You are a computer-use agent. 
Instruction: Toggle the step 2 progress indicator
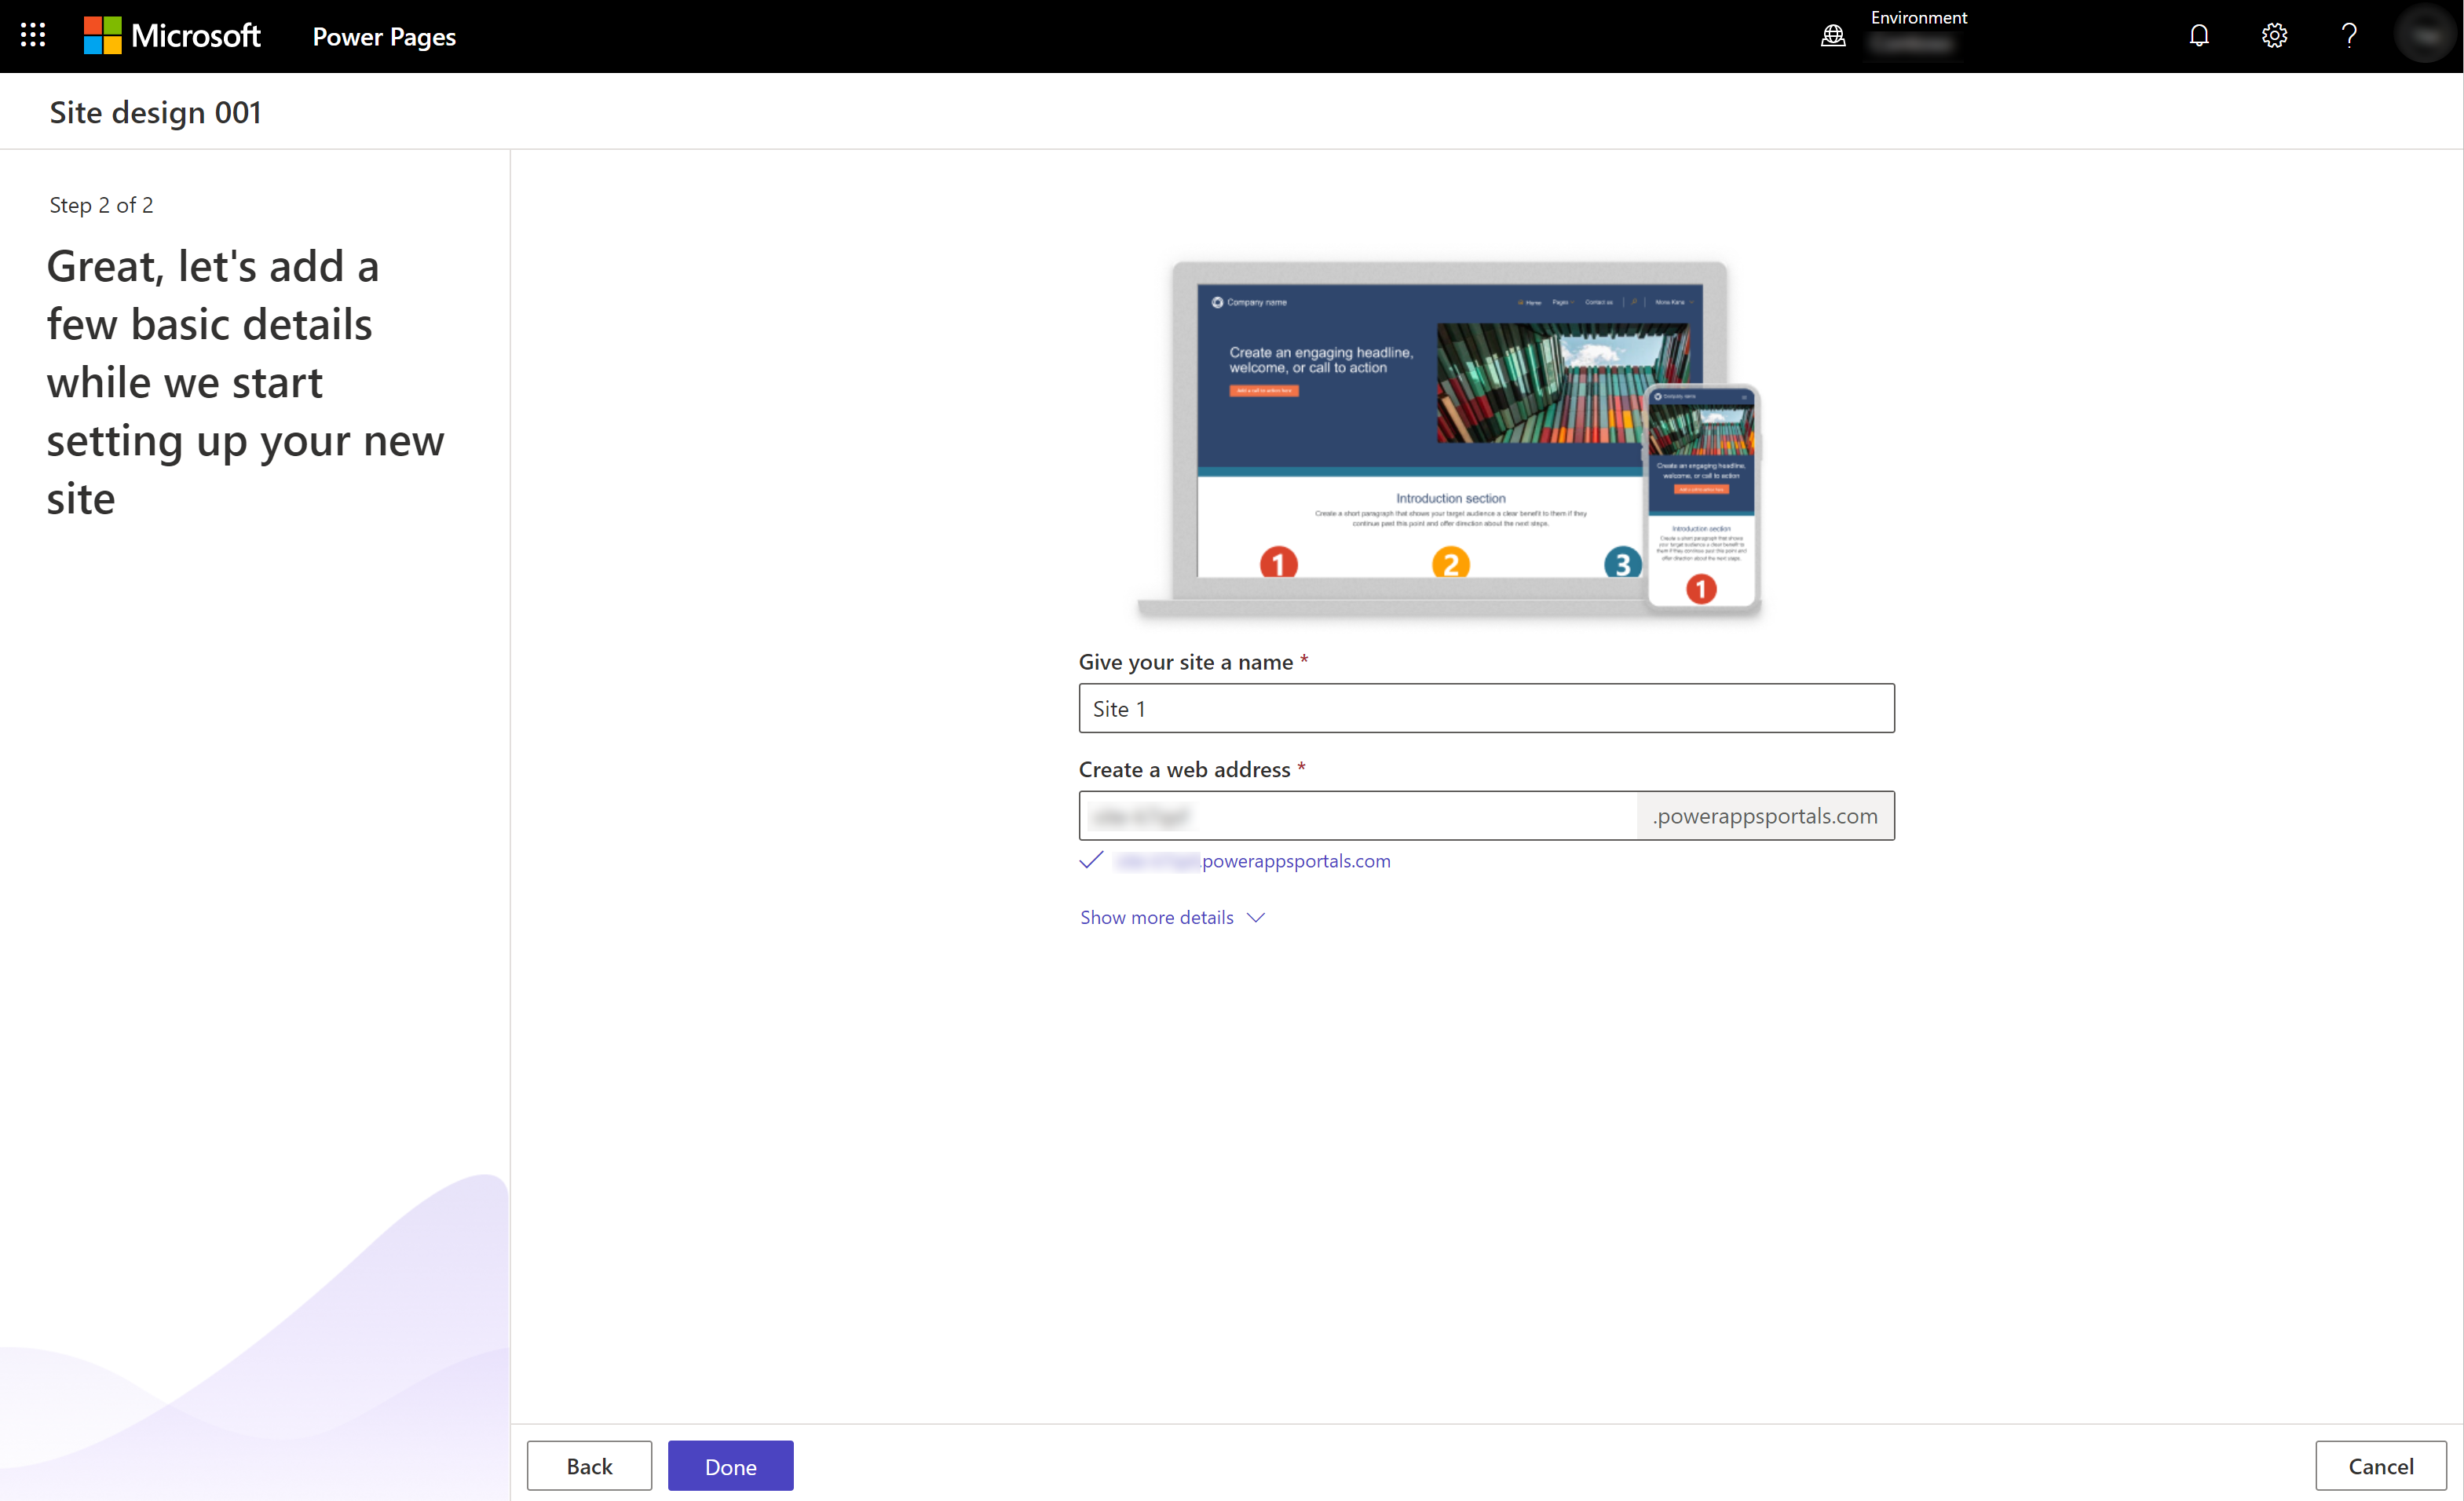(x=101, y=204)
